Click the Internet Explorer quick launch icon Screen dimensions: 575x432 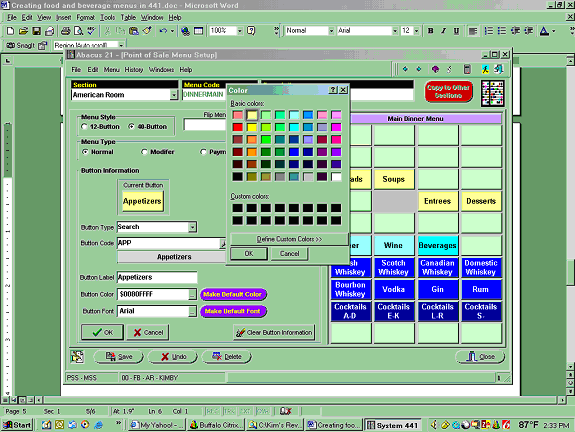98,425
